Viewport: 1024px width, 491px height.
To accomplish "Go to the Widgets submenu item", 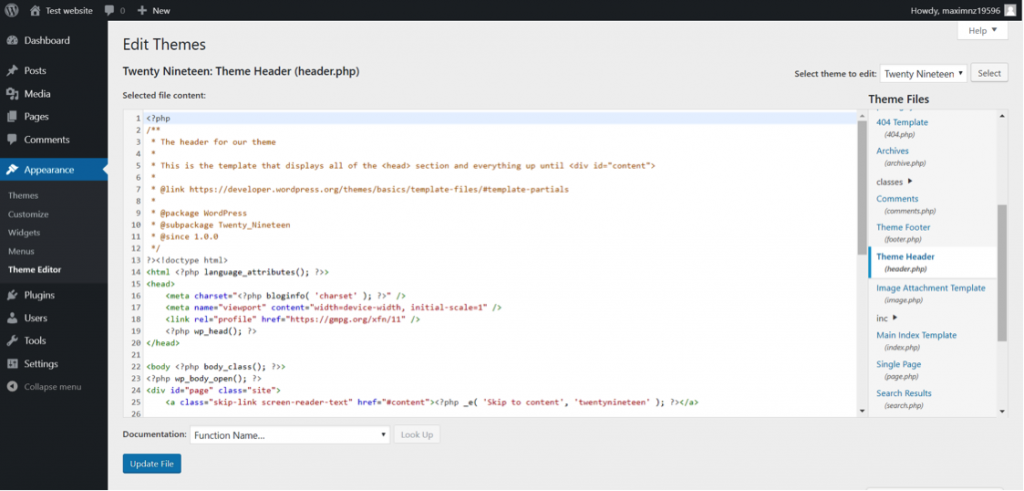I will tap(24, 232).
